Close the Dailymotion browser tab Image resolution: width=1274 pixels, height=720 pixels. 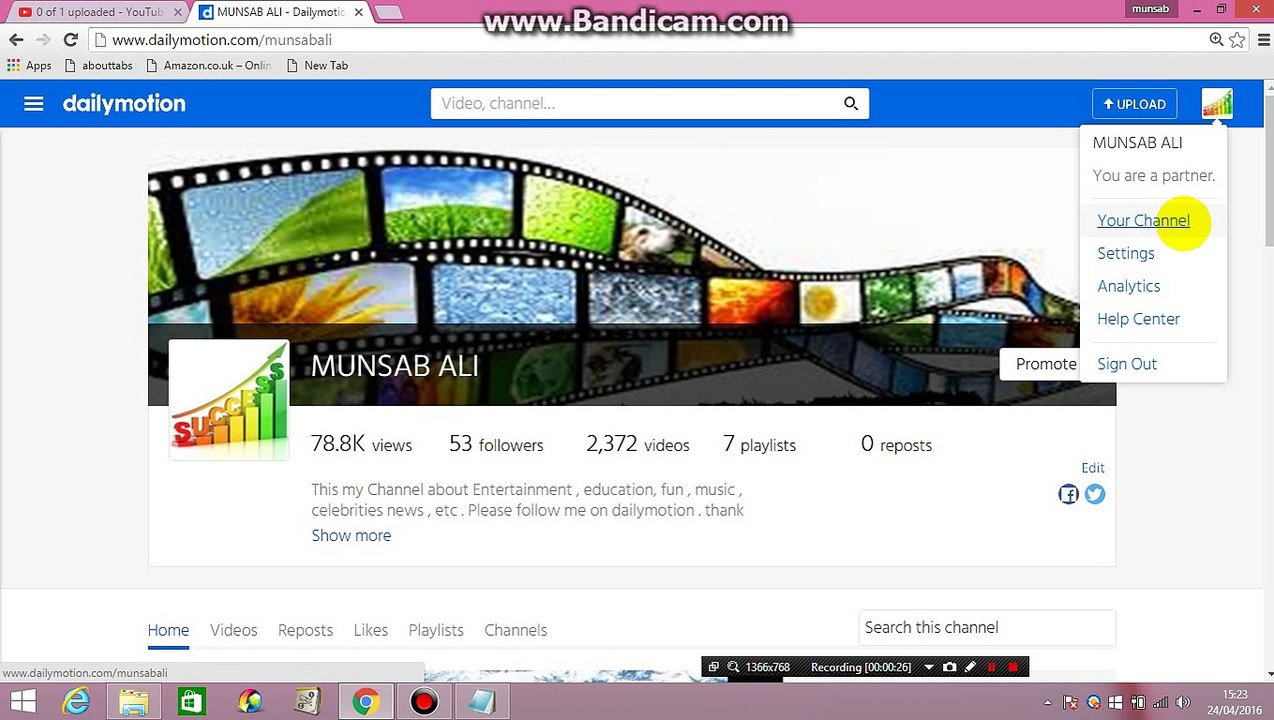pos(359,12)
